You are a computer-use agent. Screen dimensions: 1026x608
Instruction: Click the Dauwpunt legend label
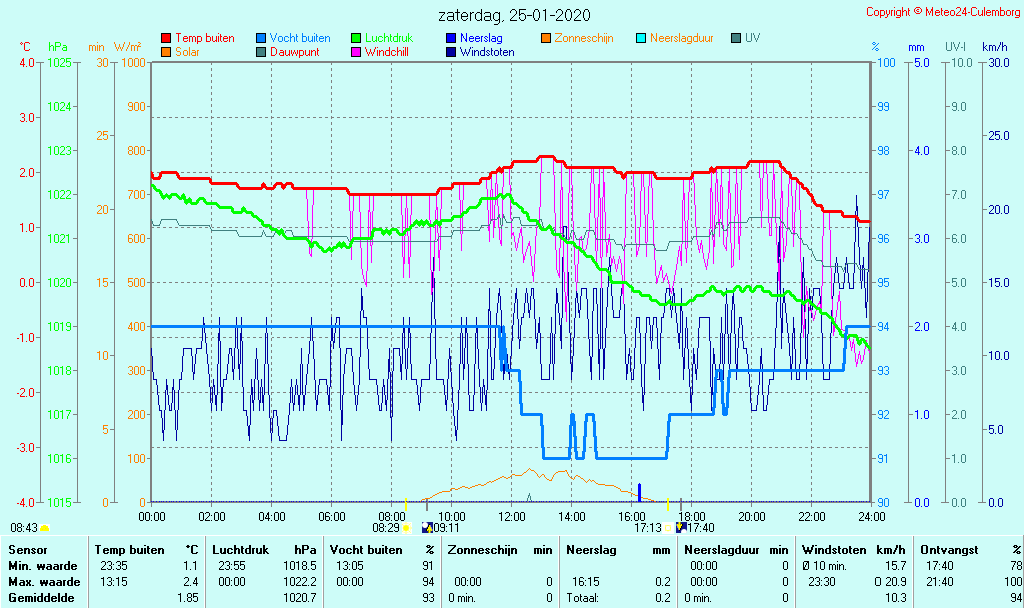point(295,52)
